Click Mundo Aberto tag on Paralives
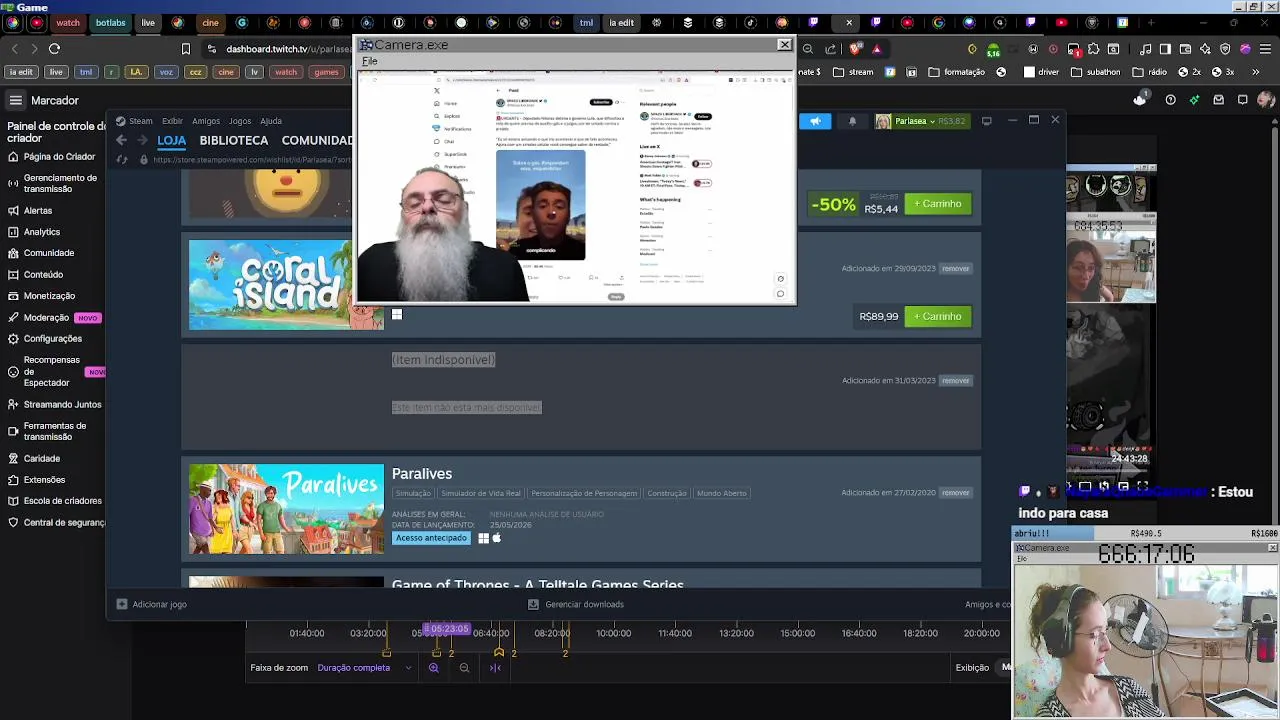This screenshot has height=720, width=1280. coord(721,493)
